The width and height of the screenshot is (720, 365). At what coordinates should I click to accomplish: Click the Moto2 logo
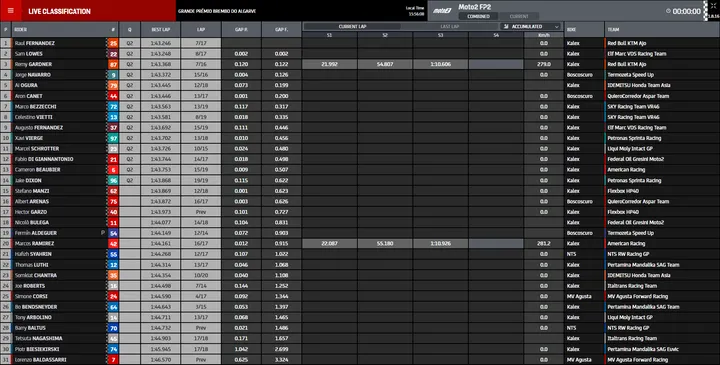click(x=442, y=11)
